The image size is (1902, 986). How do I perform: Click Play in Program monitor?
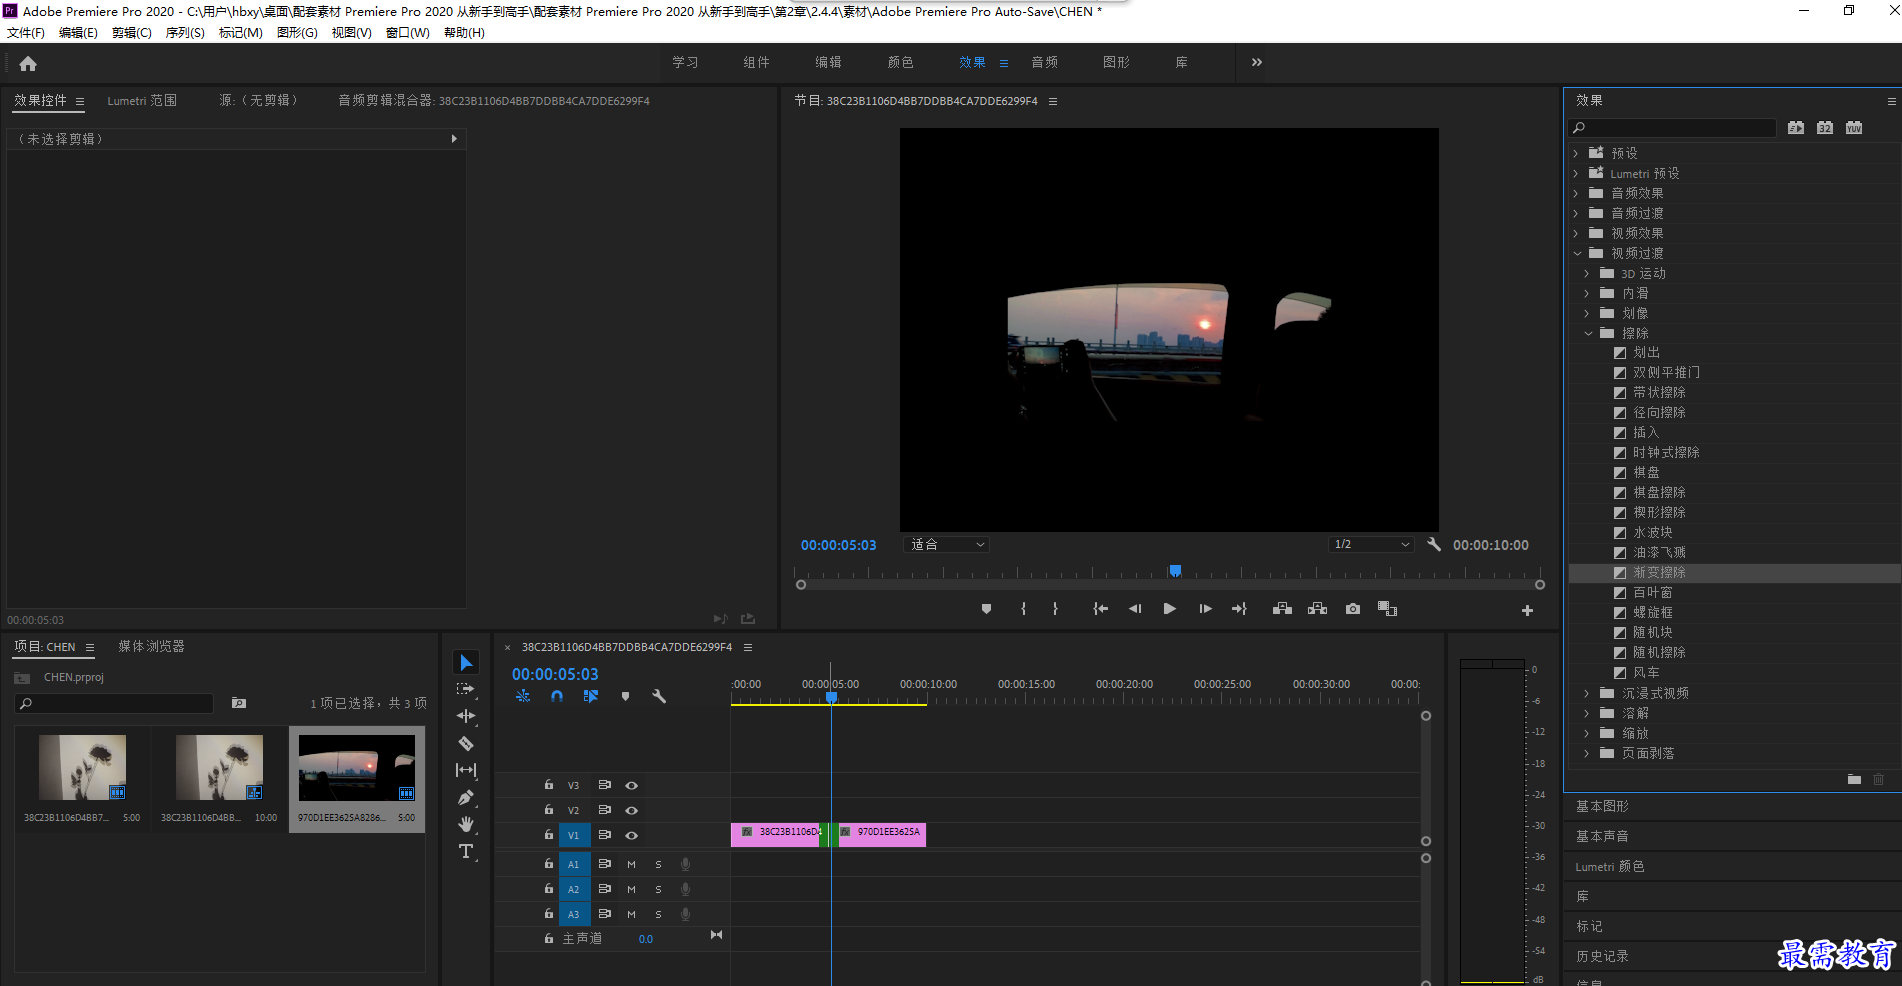pos(1169,609)
